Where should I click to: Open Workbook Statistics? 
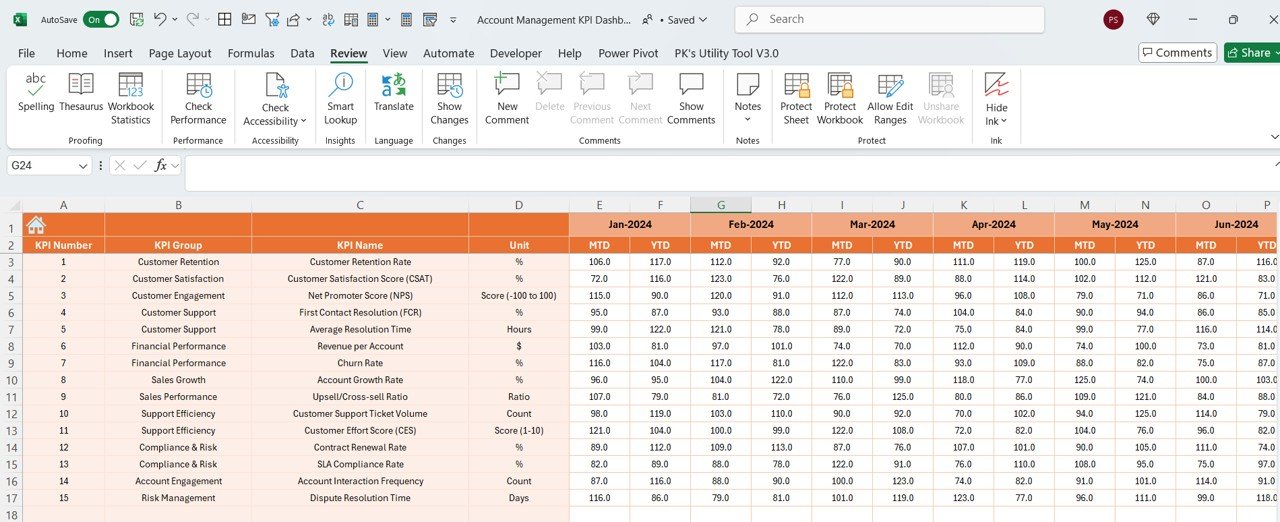point(131,98)
